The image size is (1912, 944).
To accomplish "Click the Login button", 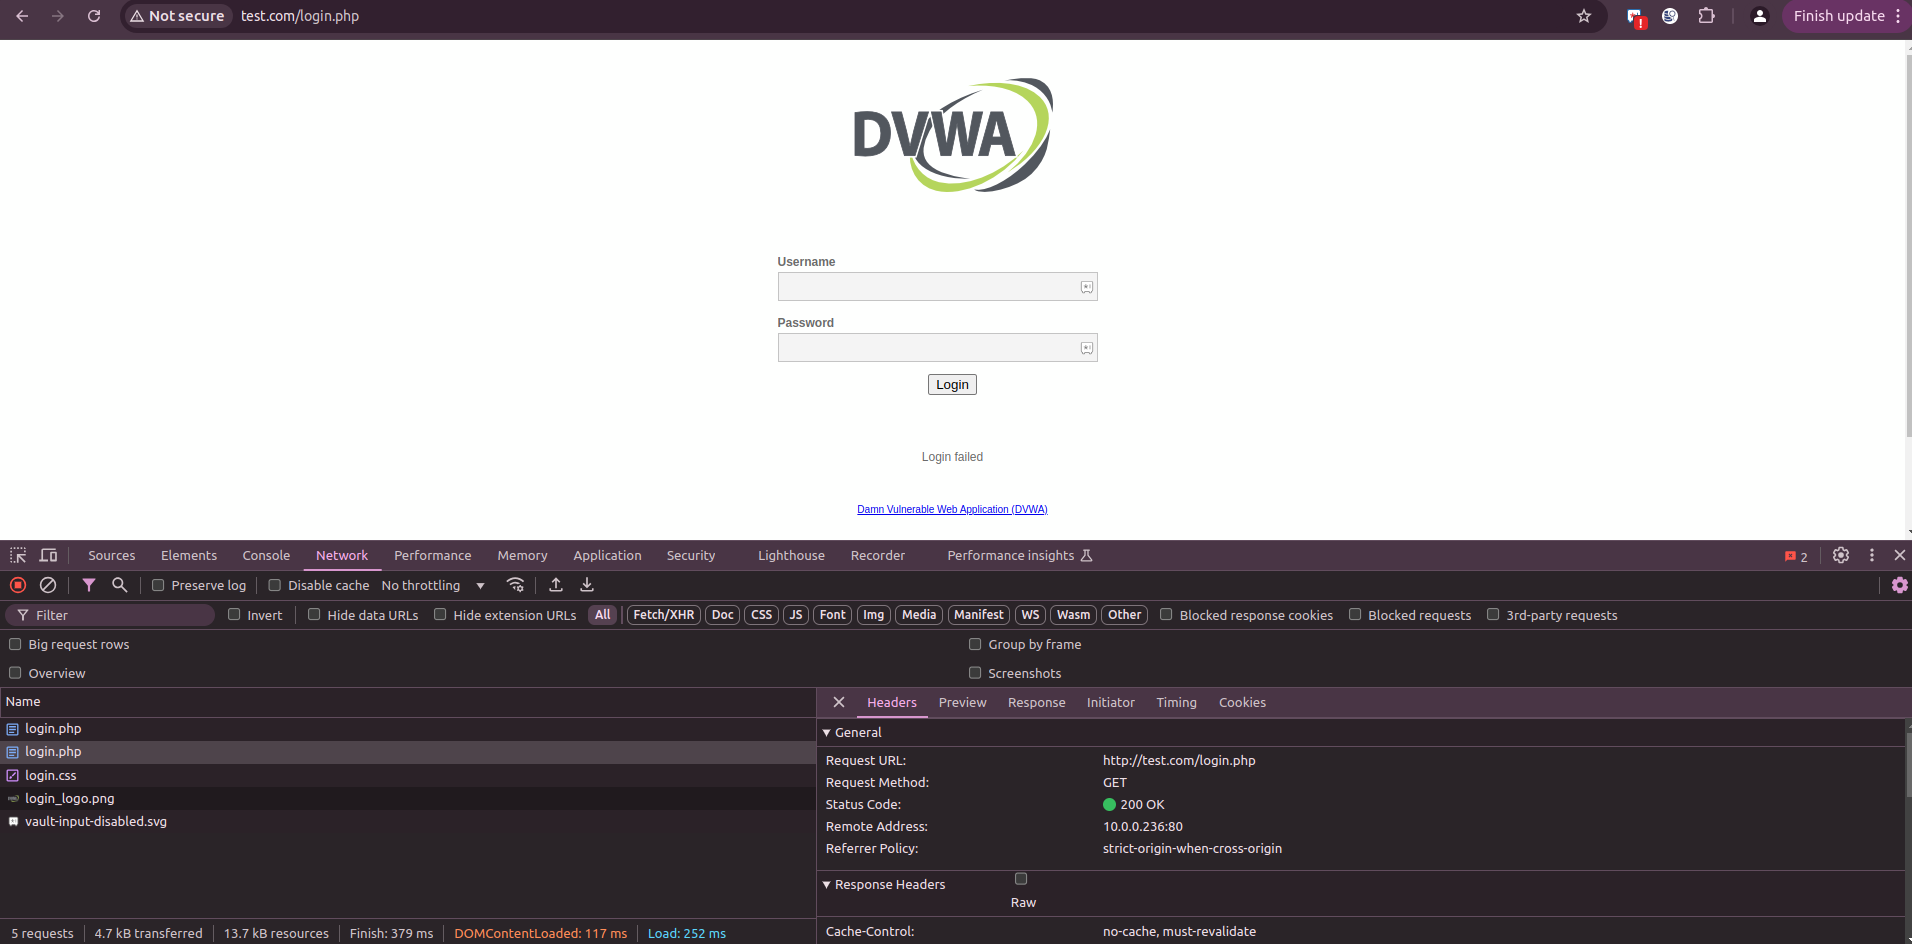I will [952, 385].
